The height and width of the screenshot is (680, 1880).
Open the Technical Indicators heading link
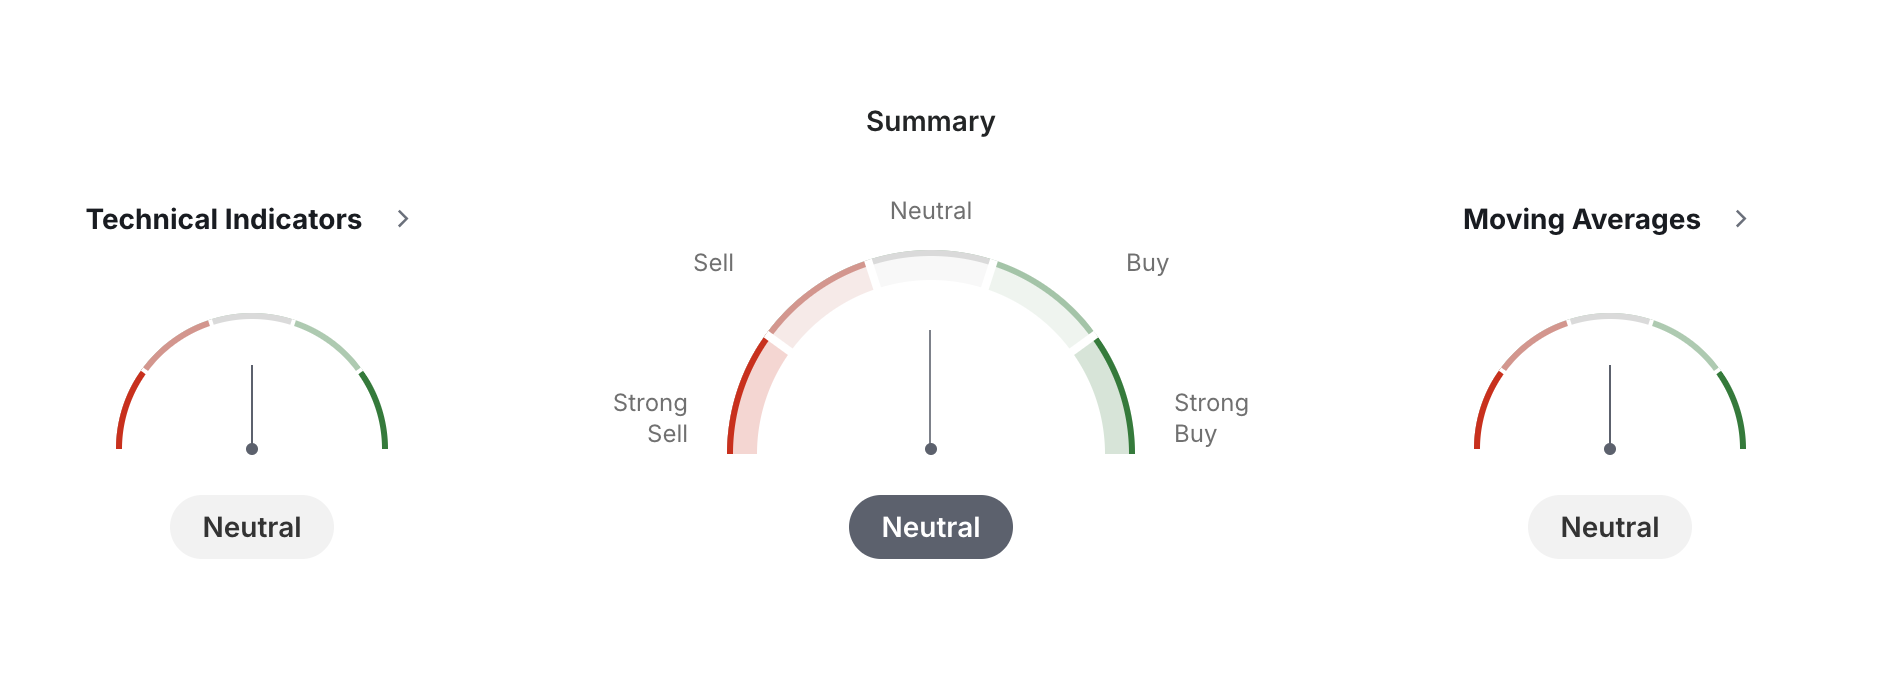pos(224,219)
